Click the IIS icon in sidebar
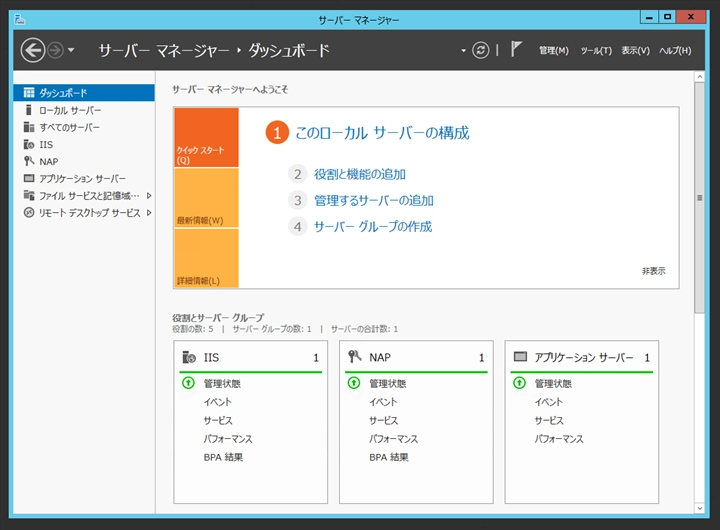Image resolution: width=720 pixels, height=530 pixels. pos(29,144)
